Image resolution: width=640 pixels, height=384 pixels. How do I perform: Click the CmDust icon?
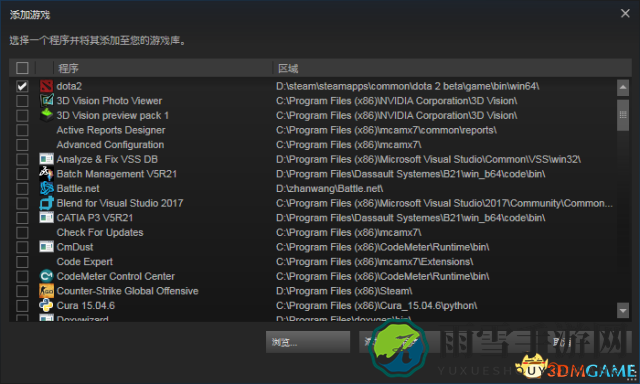click(x=46, y=247)
